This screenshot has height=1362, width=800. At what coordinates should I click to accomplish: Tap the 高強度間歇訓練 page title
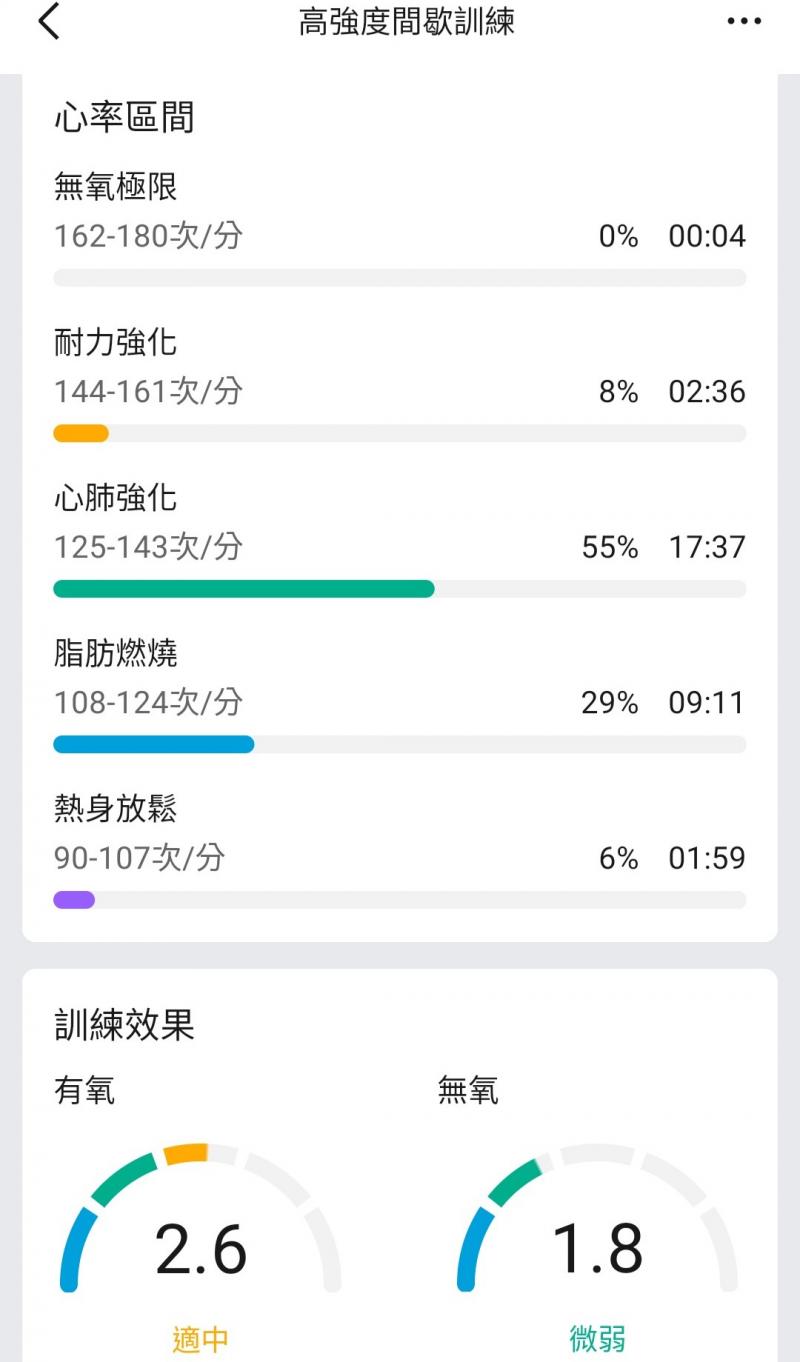coord(406,22)
